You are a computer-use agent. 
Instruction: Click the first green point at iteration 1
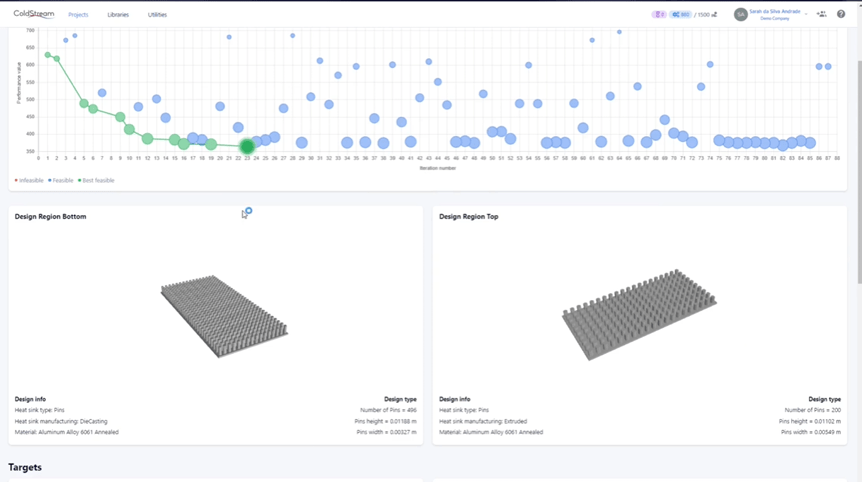47,55
